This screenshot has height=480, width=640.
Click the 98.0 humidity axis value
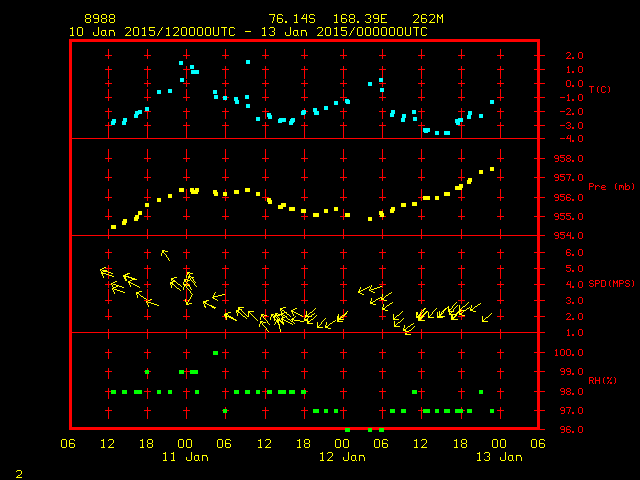point(571,392)
